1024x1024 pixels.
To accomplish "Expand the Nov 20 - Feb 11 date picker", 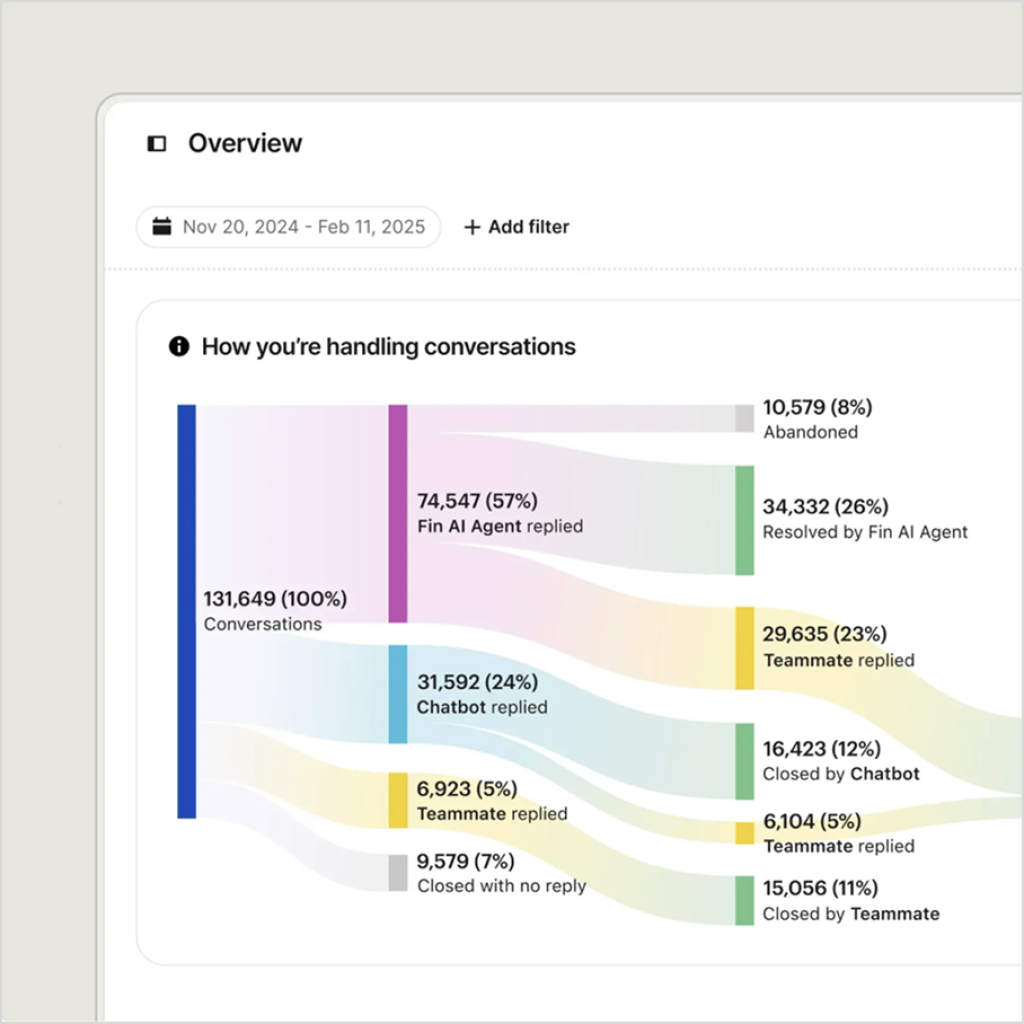I will coord(288,226).
